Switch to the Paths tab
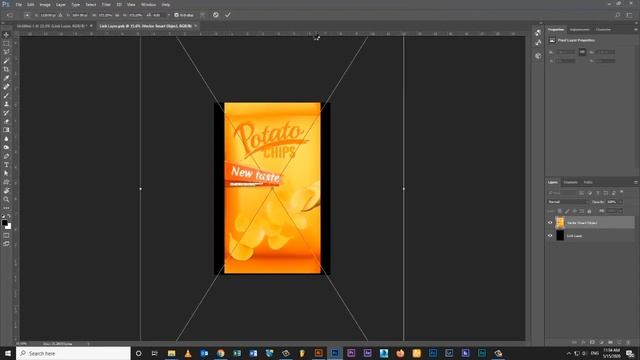640x360 pixels. pos(588,182)
